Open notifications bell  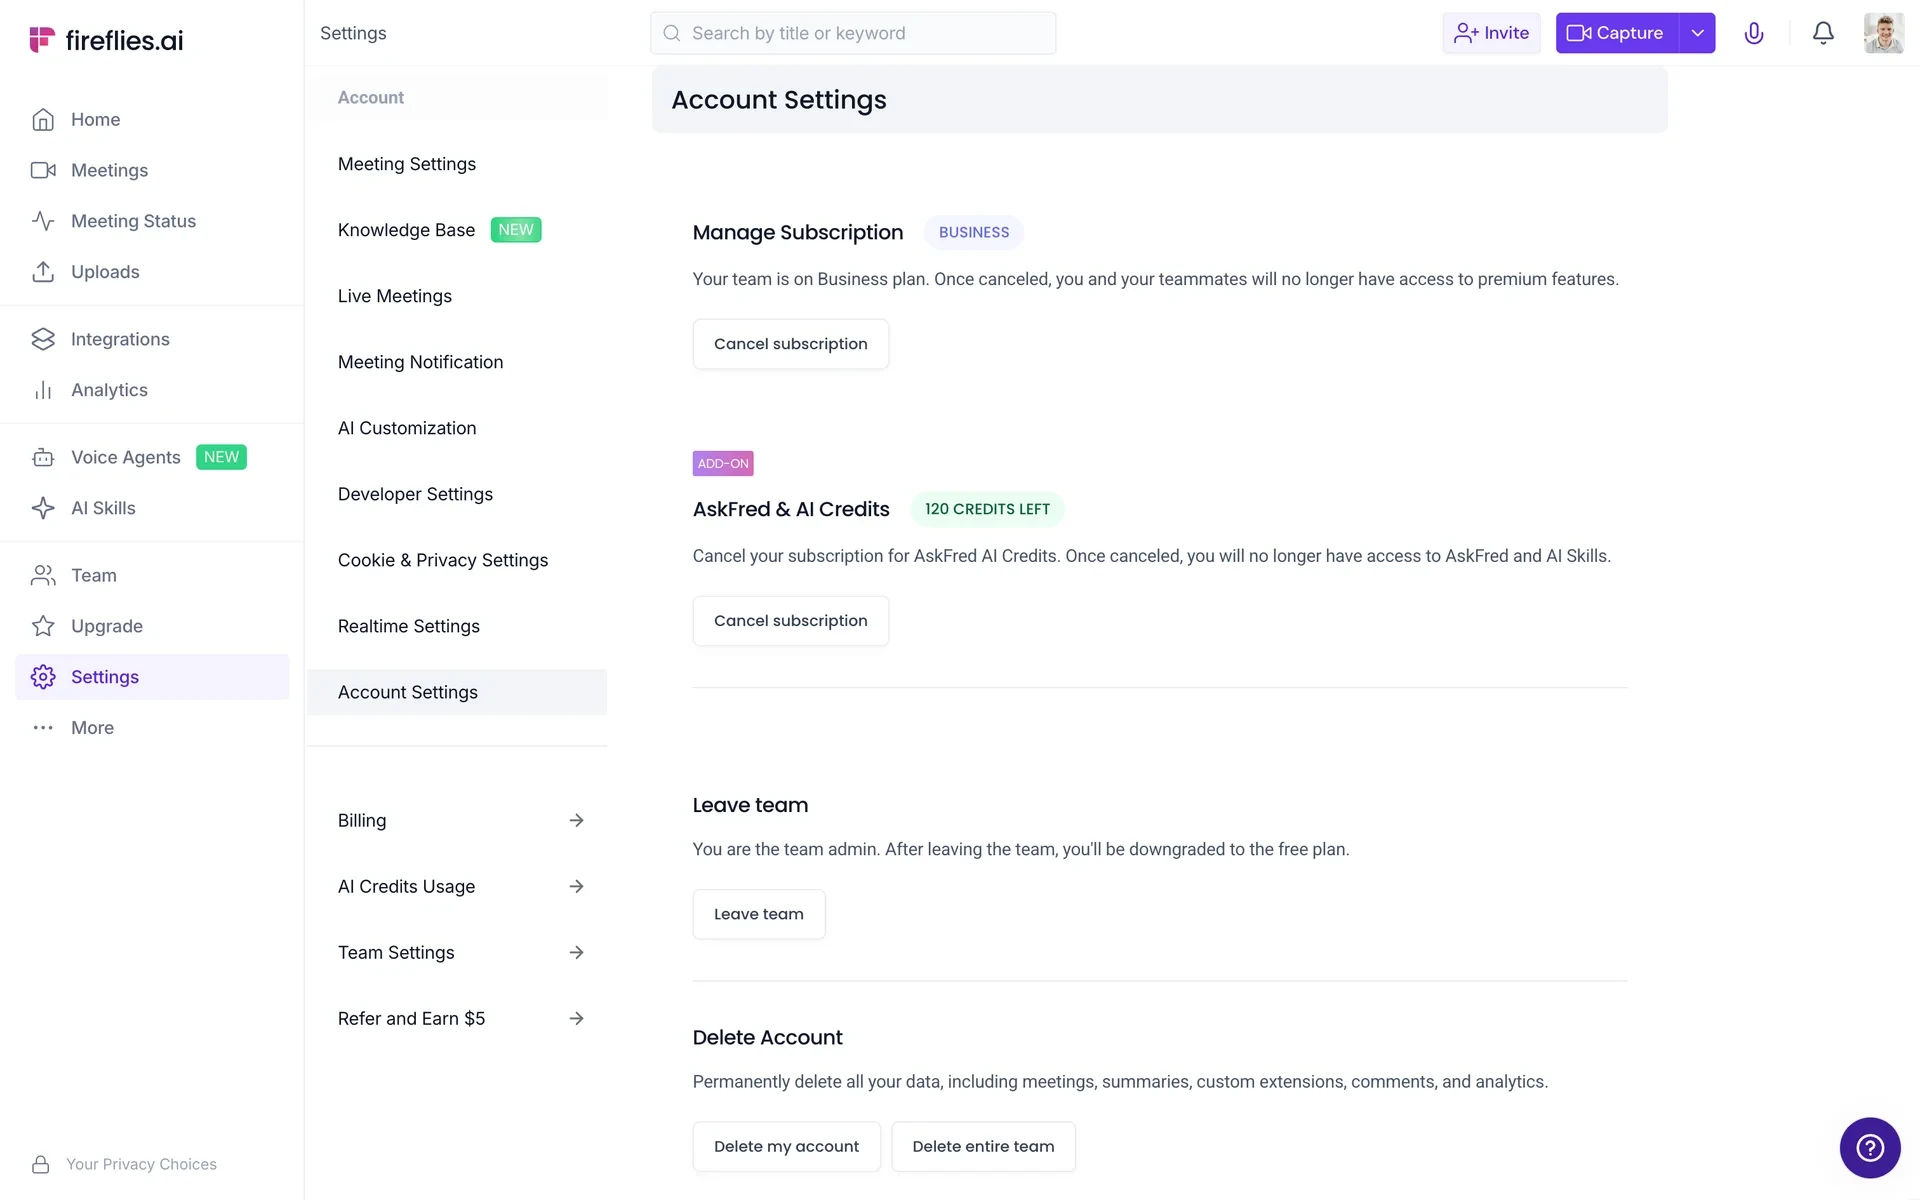(1823, 33)
